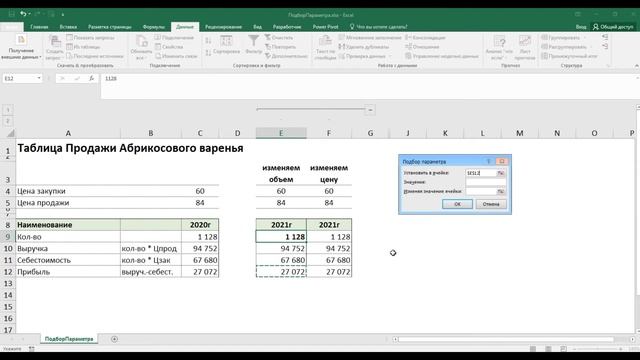Click the Undo arrow in quick access toolbar
Image resolution: width=640 pixels, height=360 pixels.
point(23,14)
